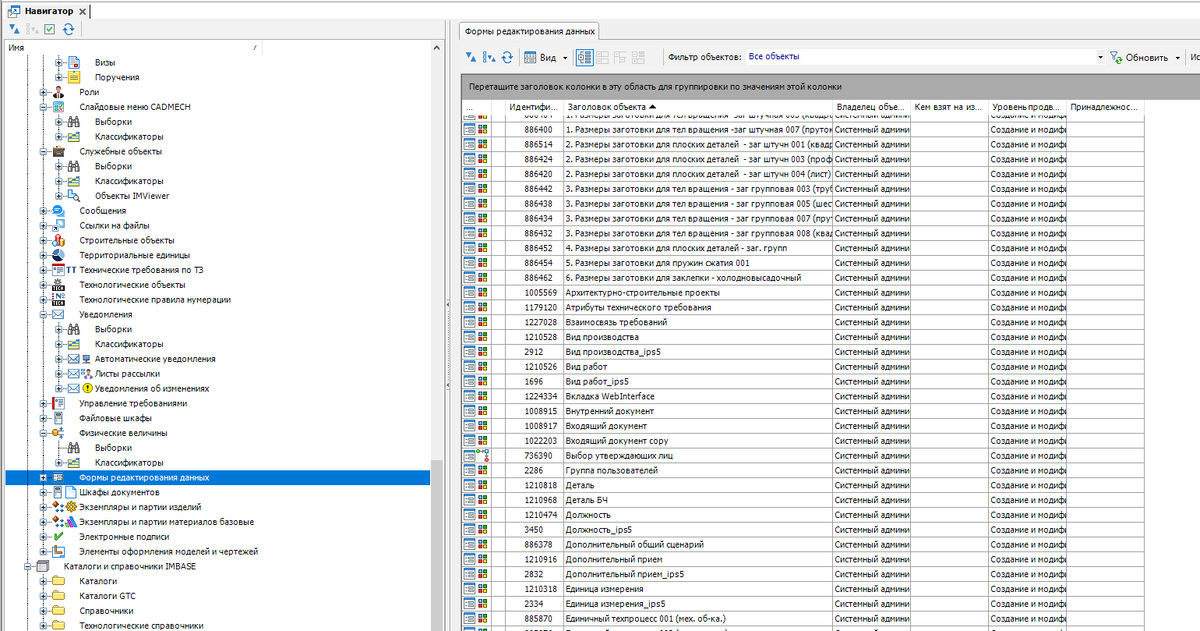This screenshot has height=631, width=1200.
Task: Sort by Заголовок объекта column header
Action: point(698,107)
